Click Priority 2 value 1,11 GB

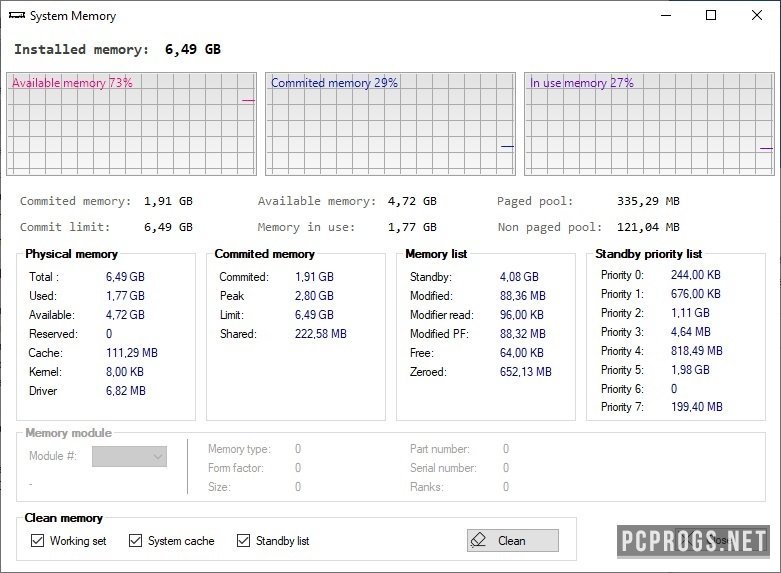tap(690, 313)
